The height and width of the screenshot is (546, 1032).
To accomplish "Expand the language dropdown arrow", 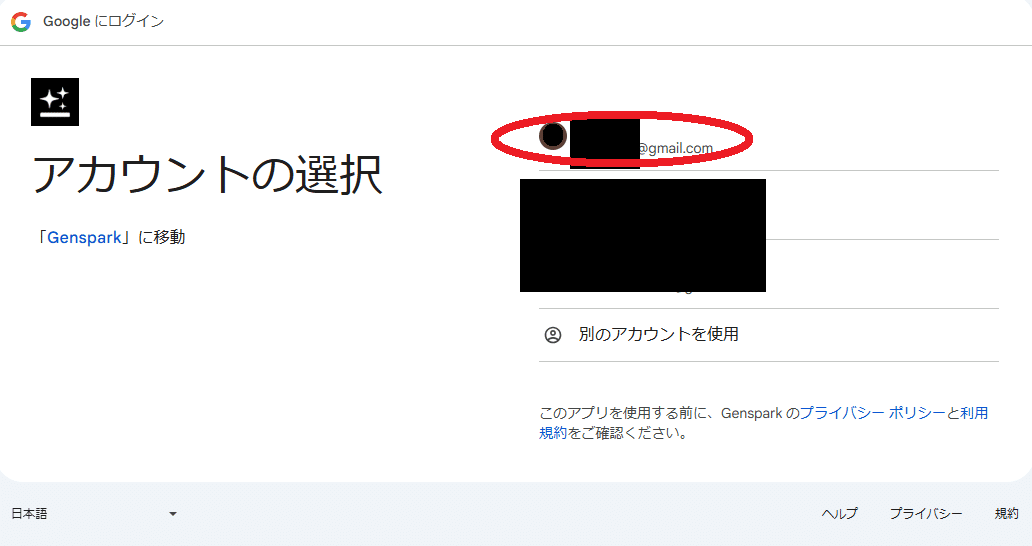I will click(x=172, y=514).
